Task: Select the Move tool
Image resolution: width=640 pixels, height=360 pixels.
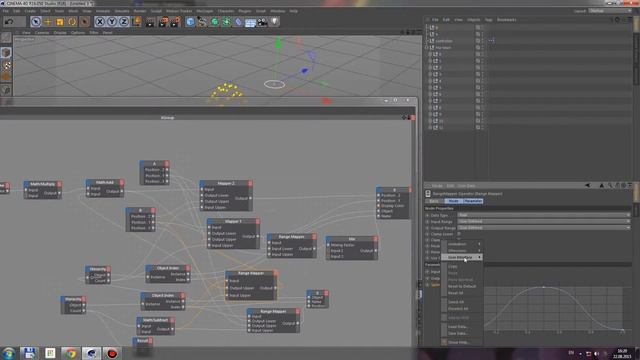Action: point(48,22)
